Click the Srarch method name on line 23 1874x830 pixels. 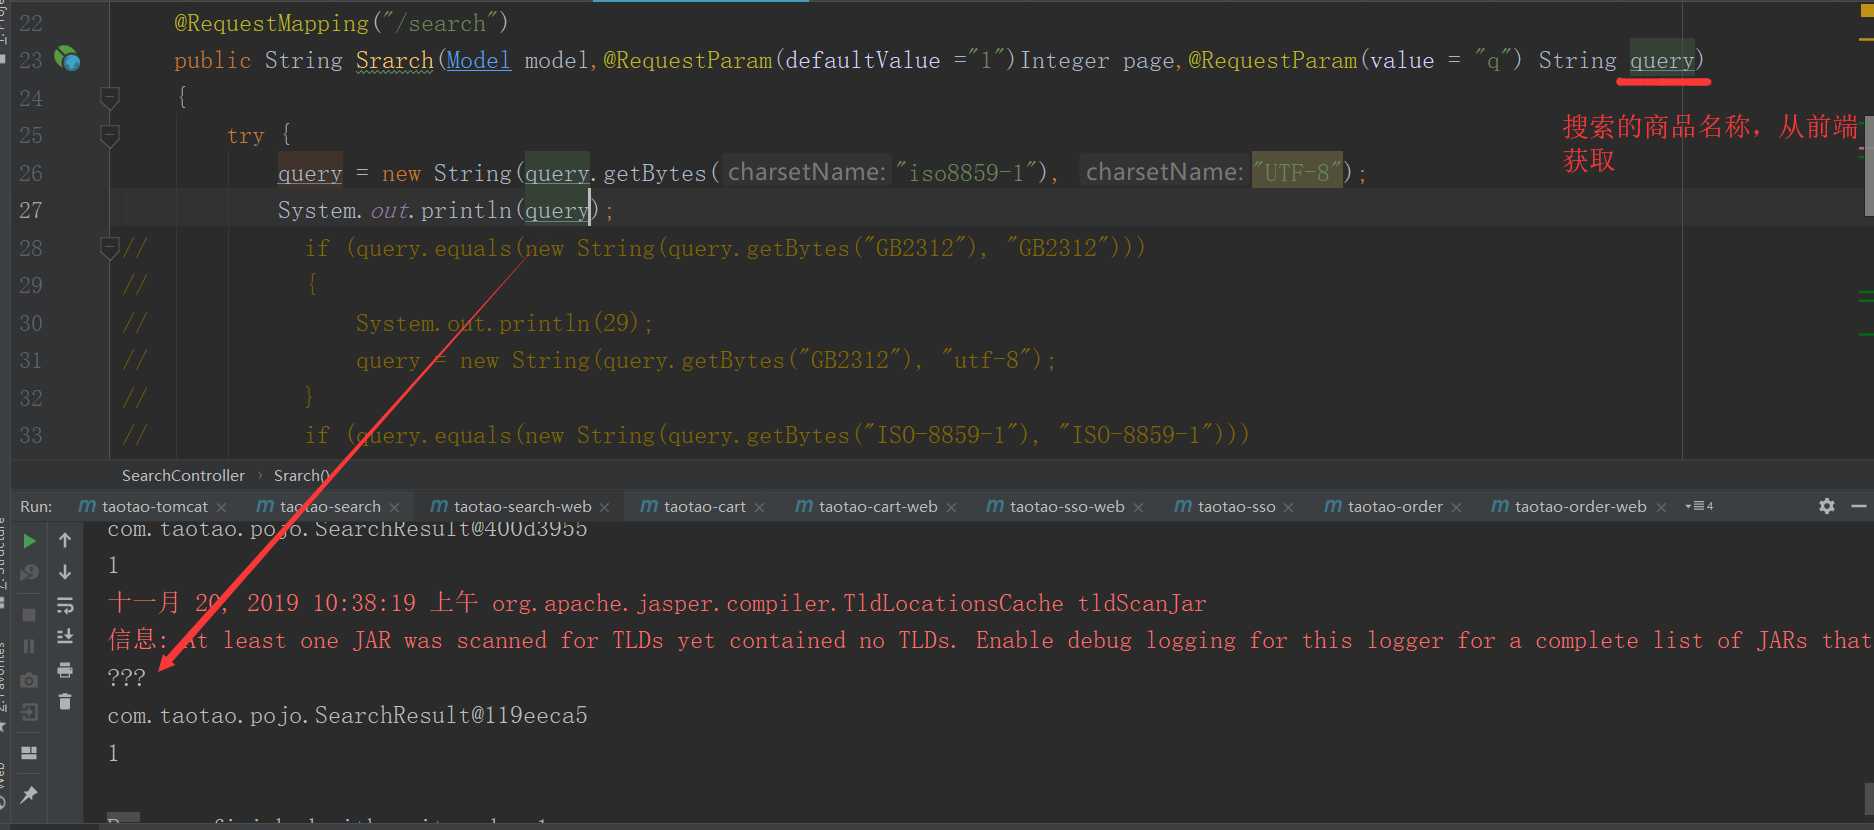395,60
